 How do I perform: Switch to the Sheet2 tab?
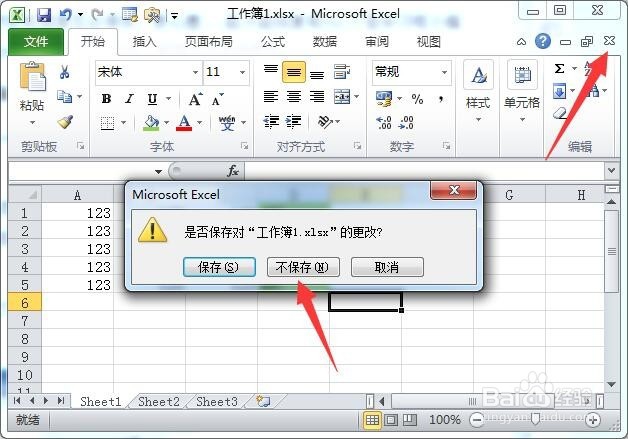point(159,401)
